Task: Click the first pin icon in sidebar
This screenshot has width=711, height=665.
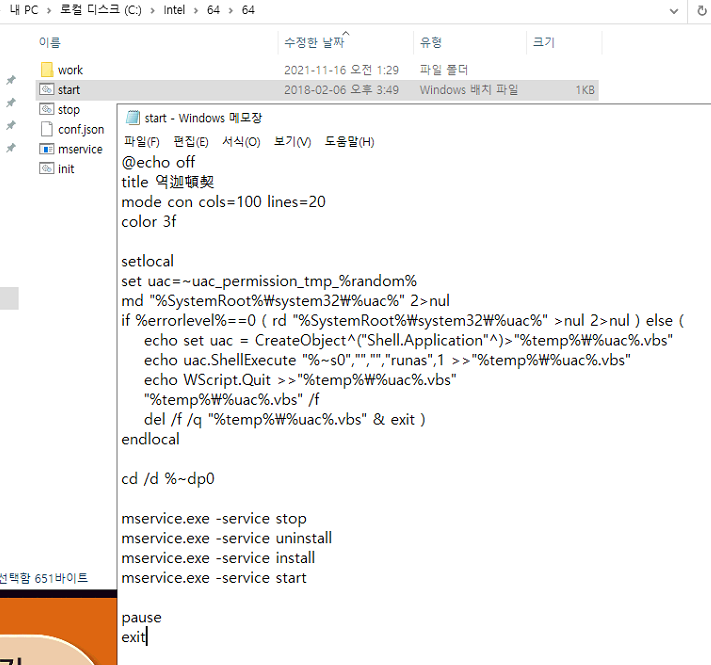Action: tap(11, 80)
